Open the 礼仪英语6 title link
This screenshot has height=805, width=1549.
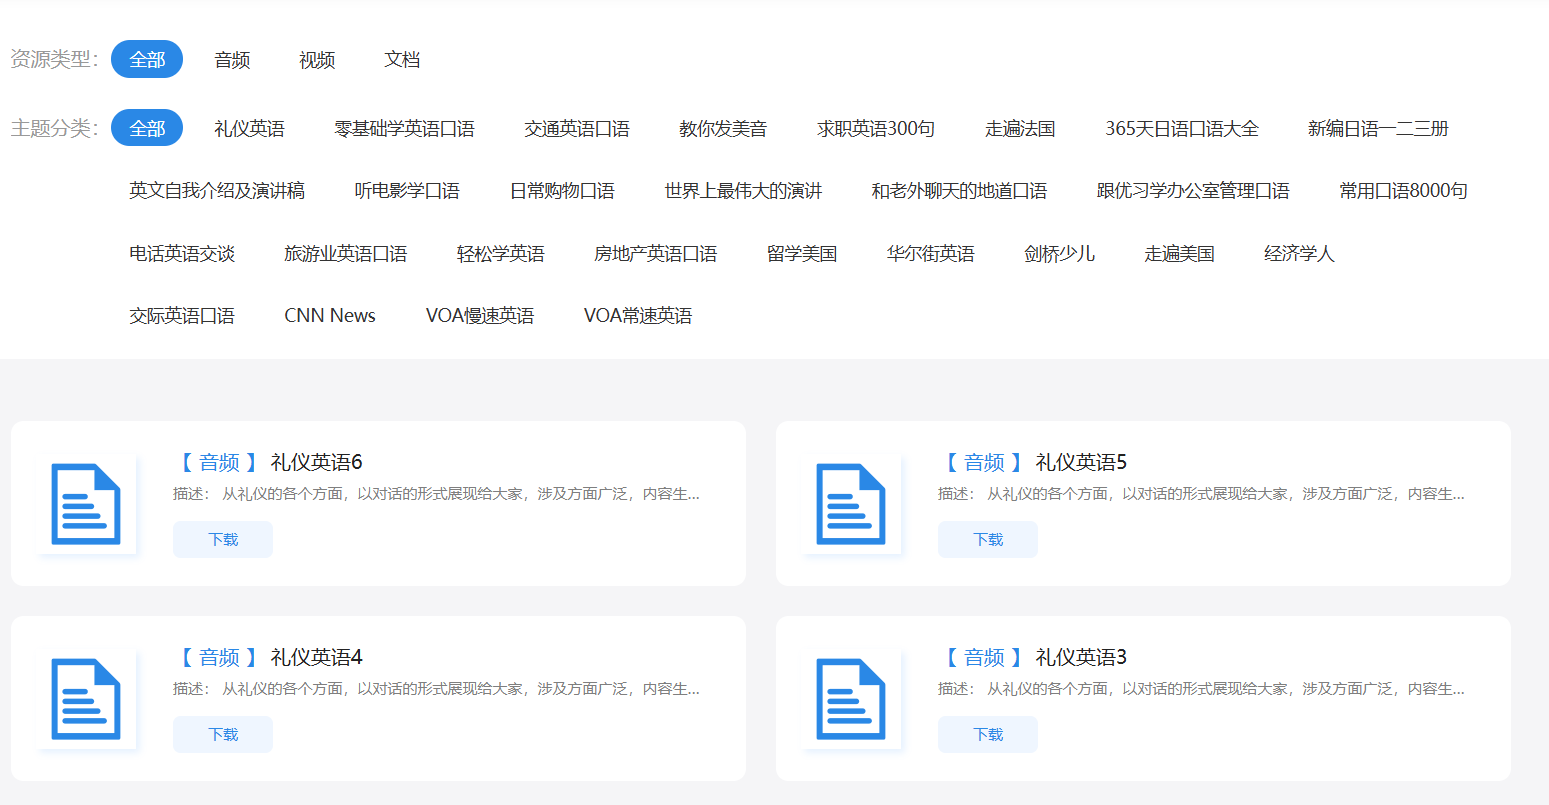316,462
